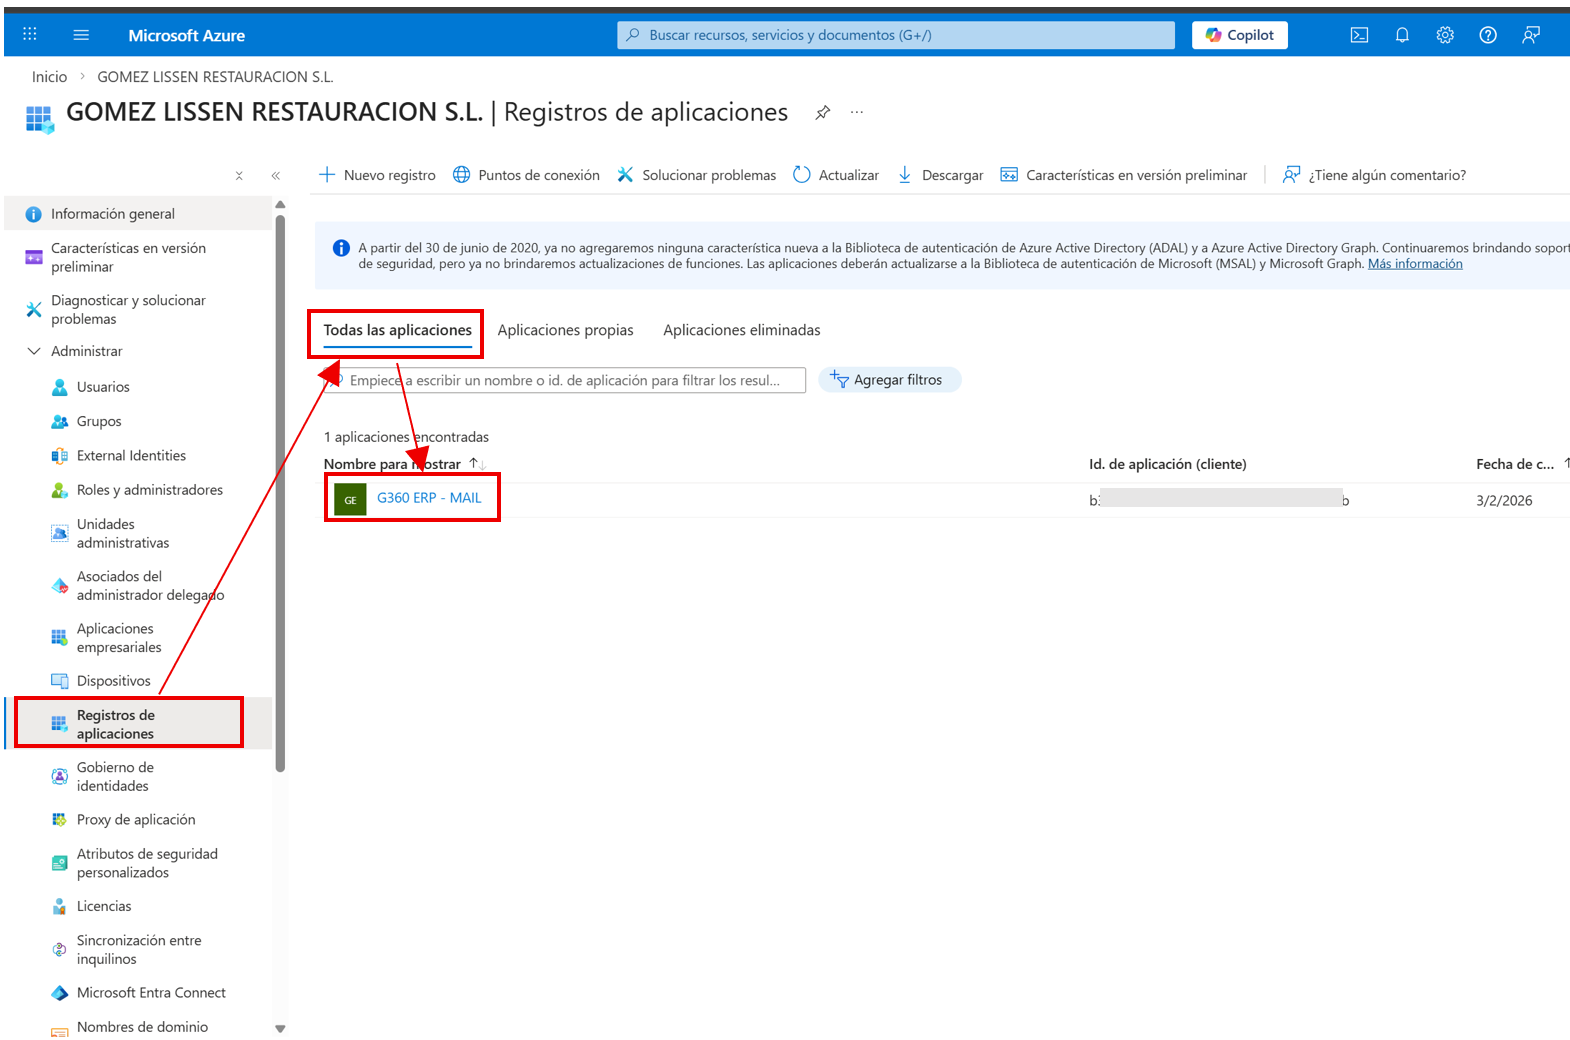Switch to Aplicaciones propias tab
The height and width of the screenshot is (1040, 1570).
[x=565, y=330]
